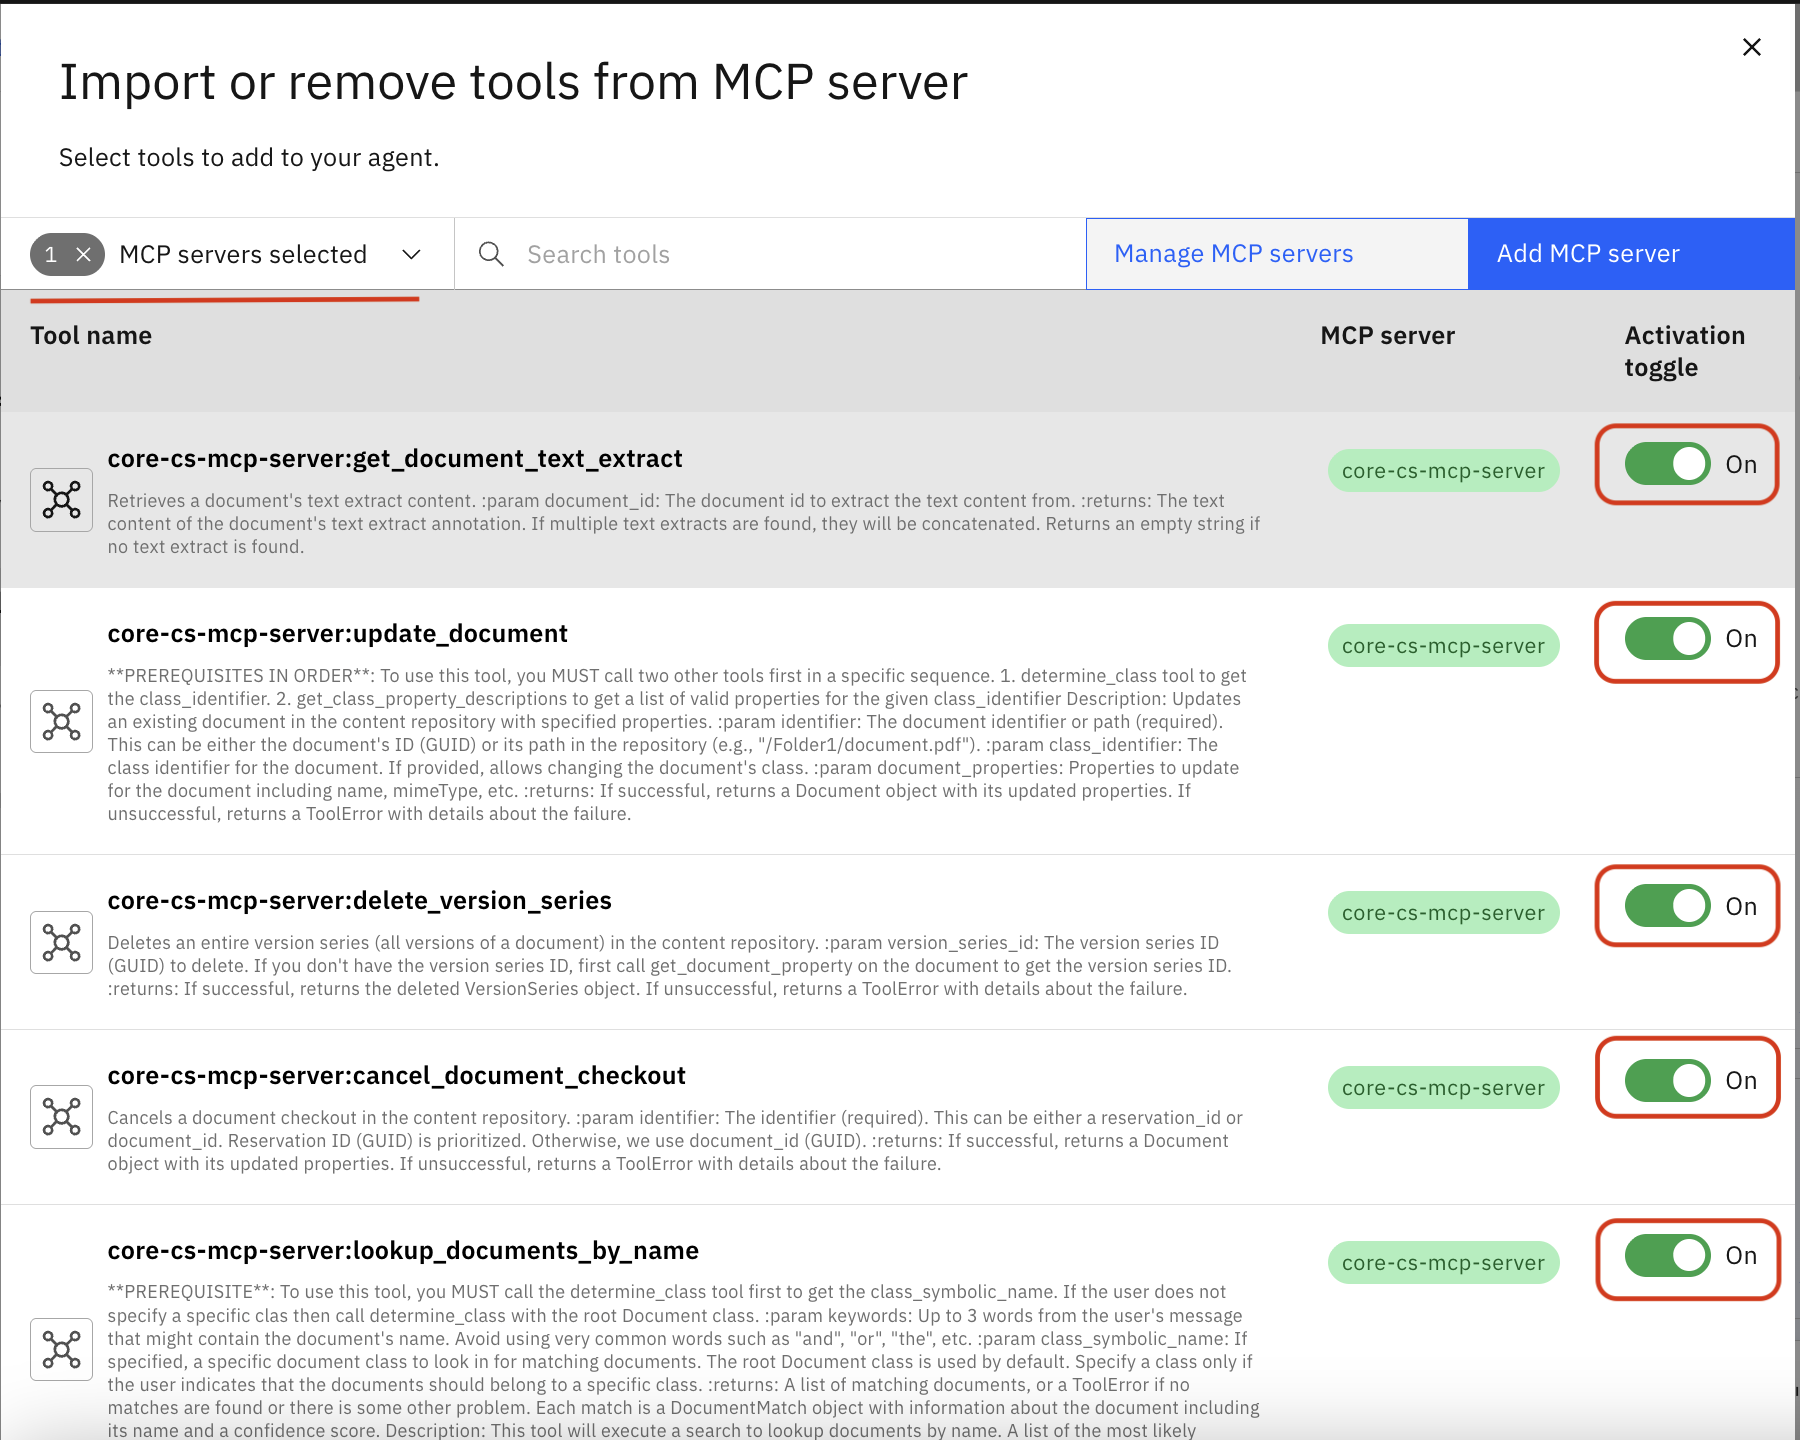This screenshot has width=1800, height=1440.
Task: Switch off lookup_documents_by_name
Action: tap(1666, 1257)
